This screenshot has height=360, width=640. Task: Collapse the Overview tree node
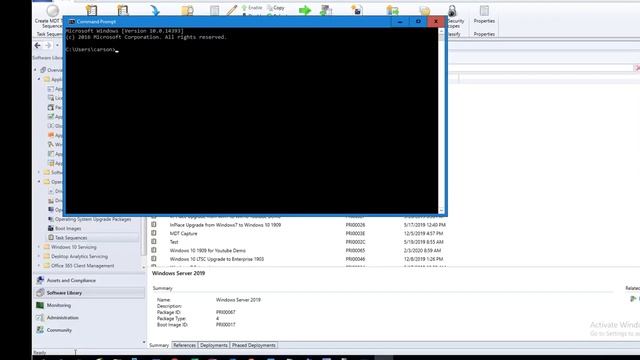tap(36, 70)
